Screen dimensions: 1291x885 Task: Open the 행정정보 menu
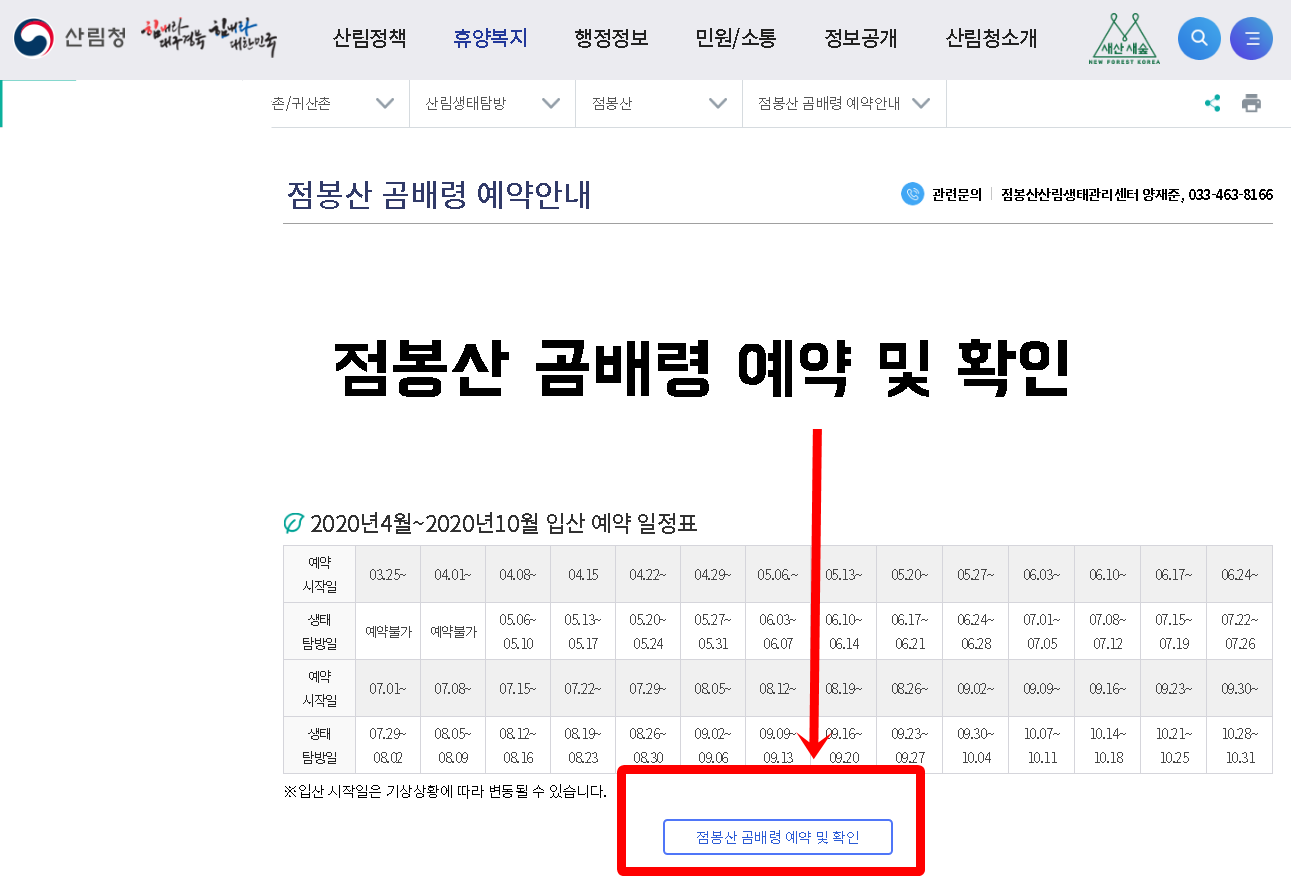pos(611,39)
